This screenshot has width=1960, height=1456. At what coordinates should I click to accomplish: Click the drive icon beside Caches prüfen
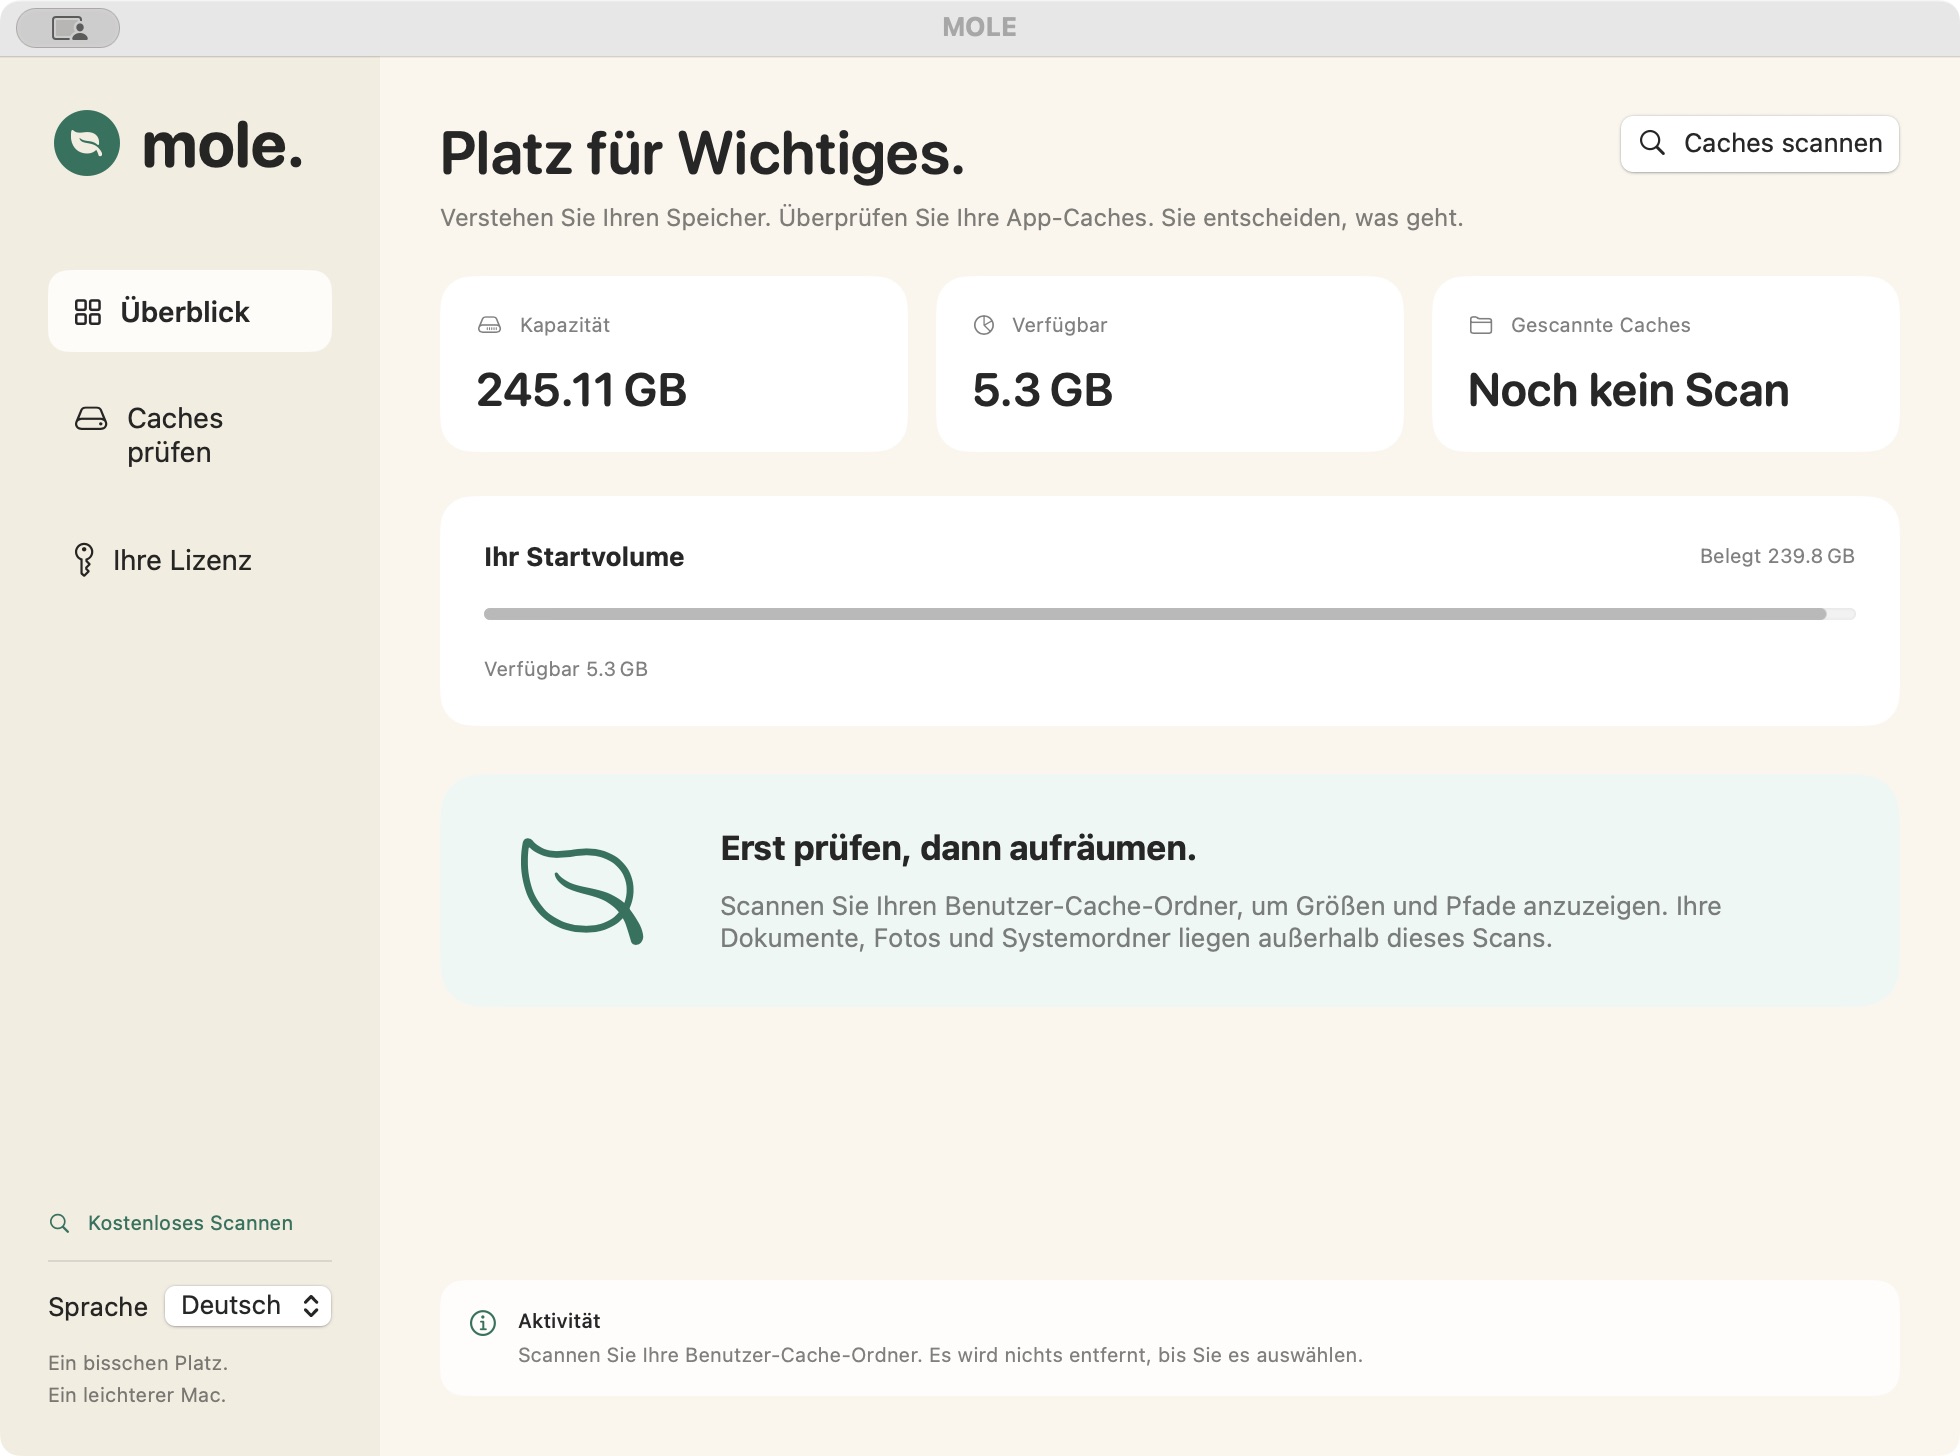(x=91, y=418)
